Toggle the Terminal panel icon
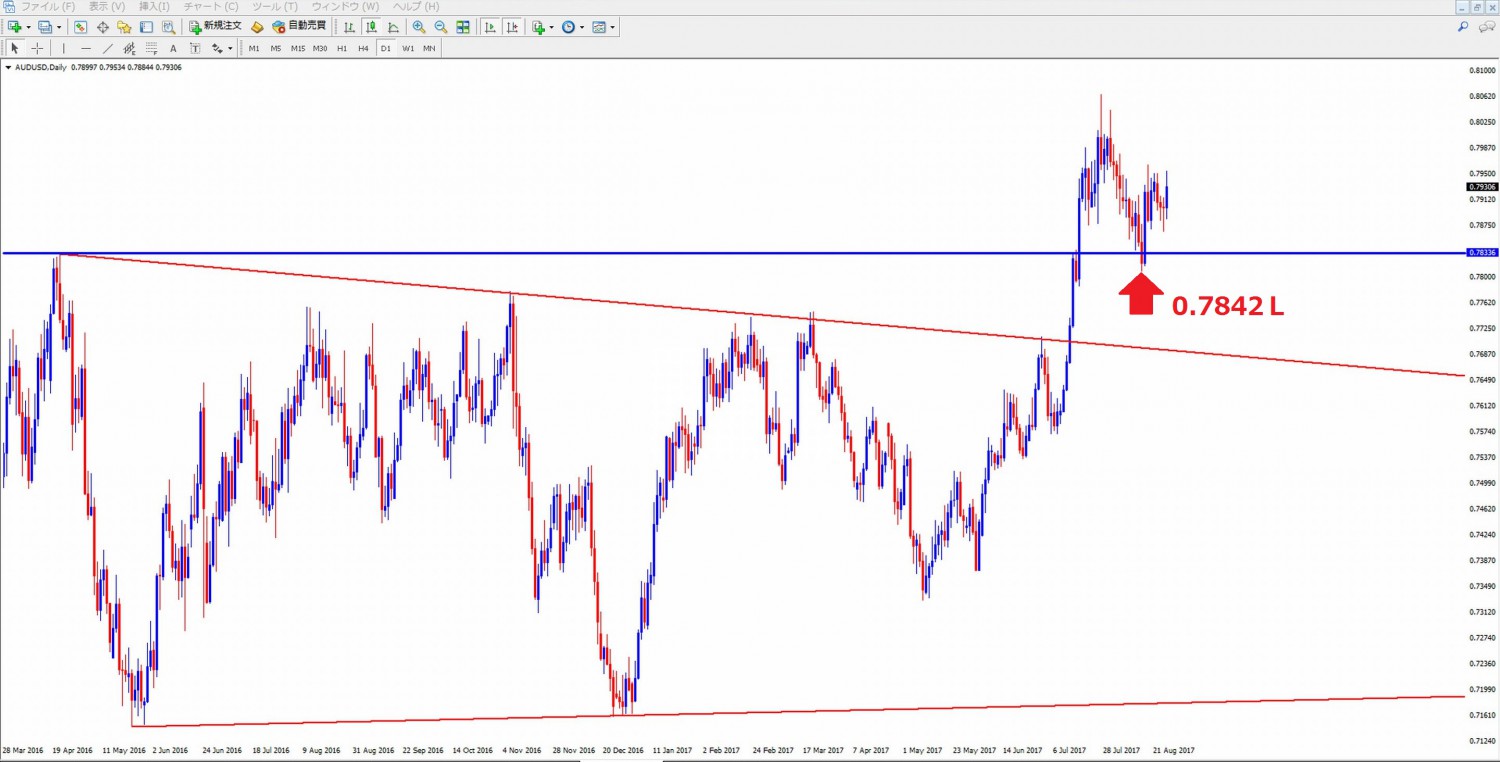The image size is (1500, 762). point(146,27)
